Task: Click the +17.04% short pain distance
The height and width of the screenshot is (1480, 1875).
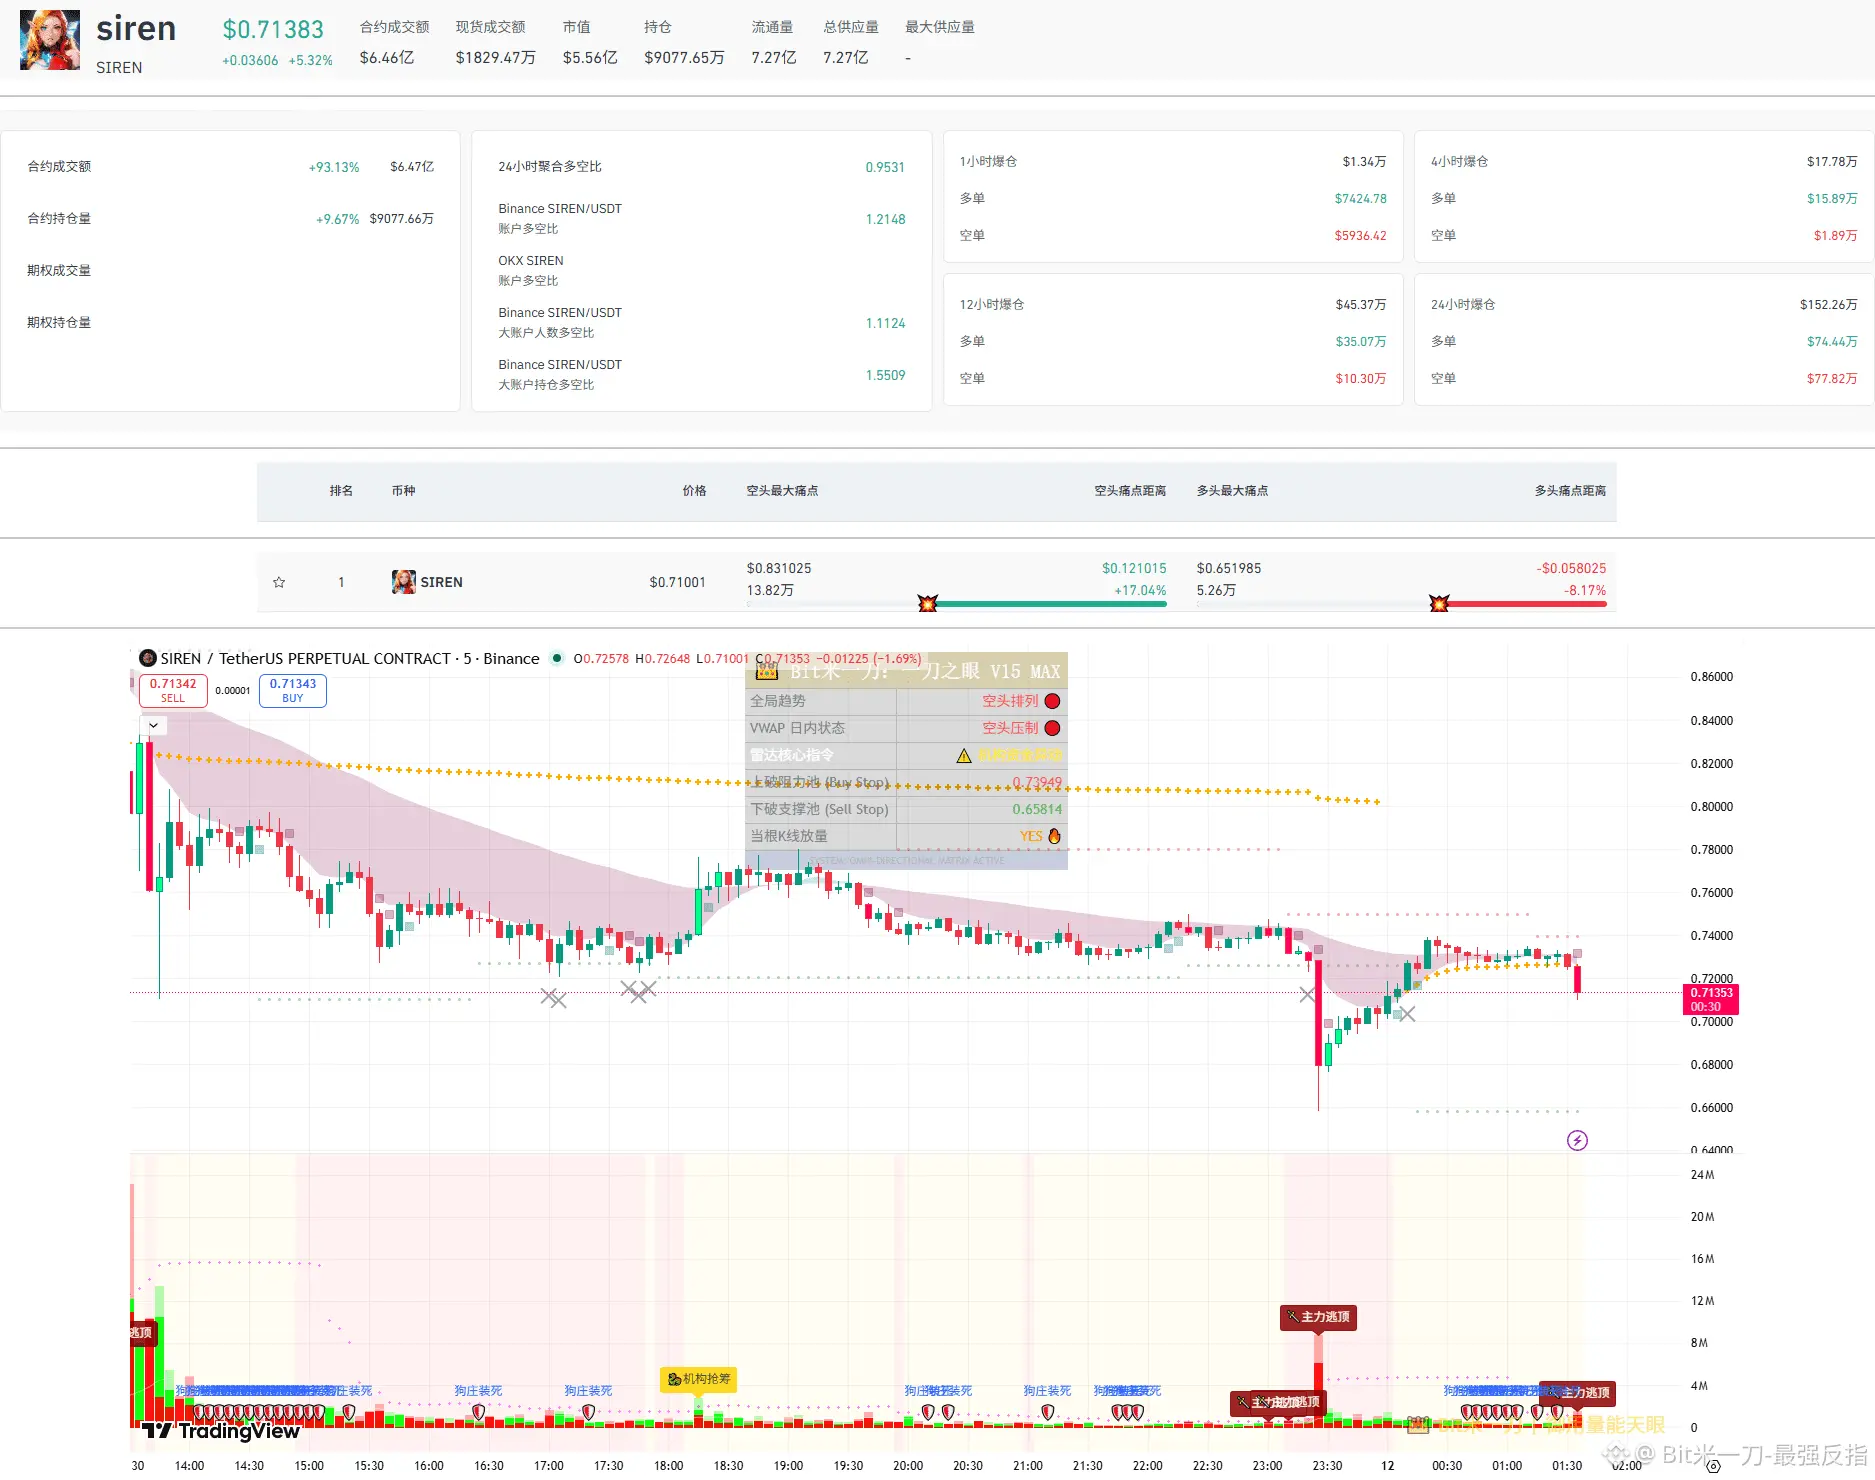Action: click(x=1140, y=590)
